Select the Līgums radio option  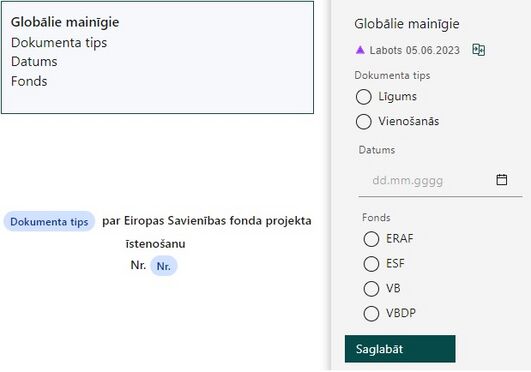coord(363,97)
